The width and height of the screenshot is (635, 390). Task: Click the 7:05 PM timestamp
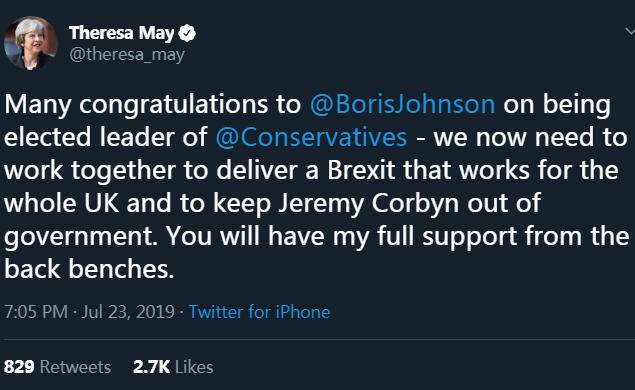pos(36,312)
